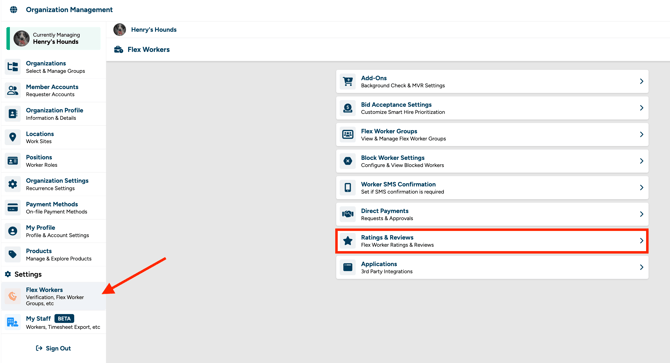Open Applications 3rd Party Integrations row

492,267
